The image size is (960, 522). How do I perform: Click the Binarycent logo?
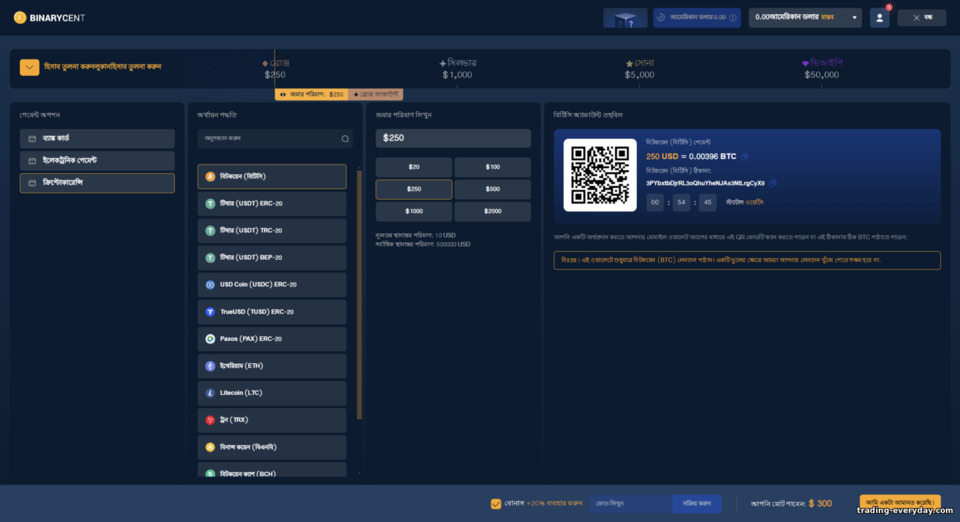(49, 18)
